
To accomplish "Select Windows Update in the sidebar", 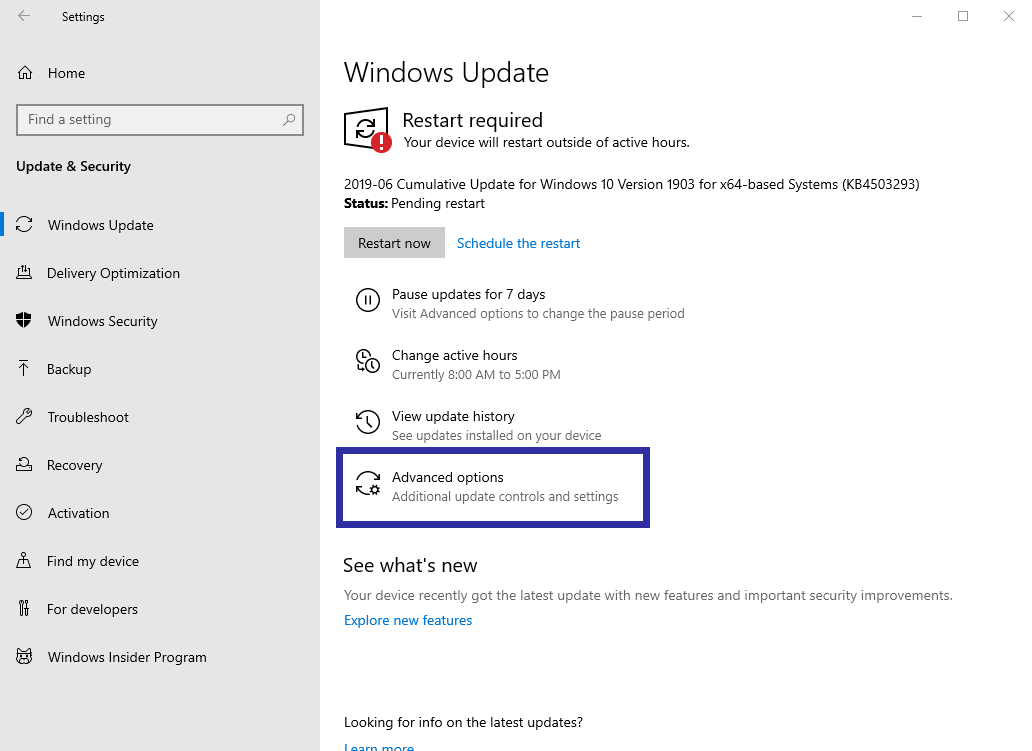I will click(x=101, y=225).
